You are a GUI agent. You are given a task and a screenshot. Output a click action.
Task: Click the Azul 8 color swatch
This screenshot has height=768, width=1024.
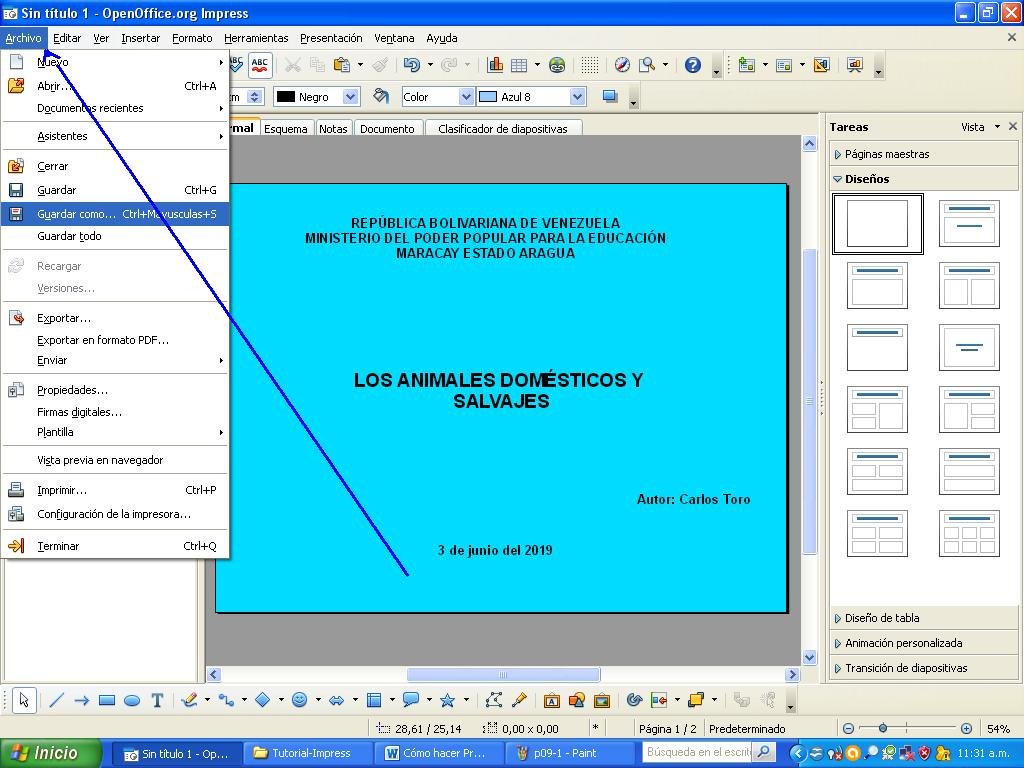tap(488, 97)
